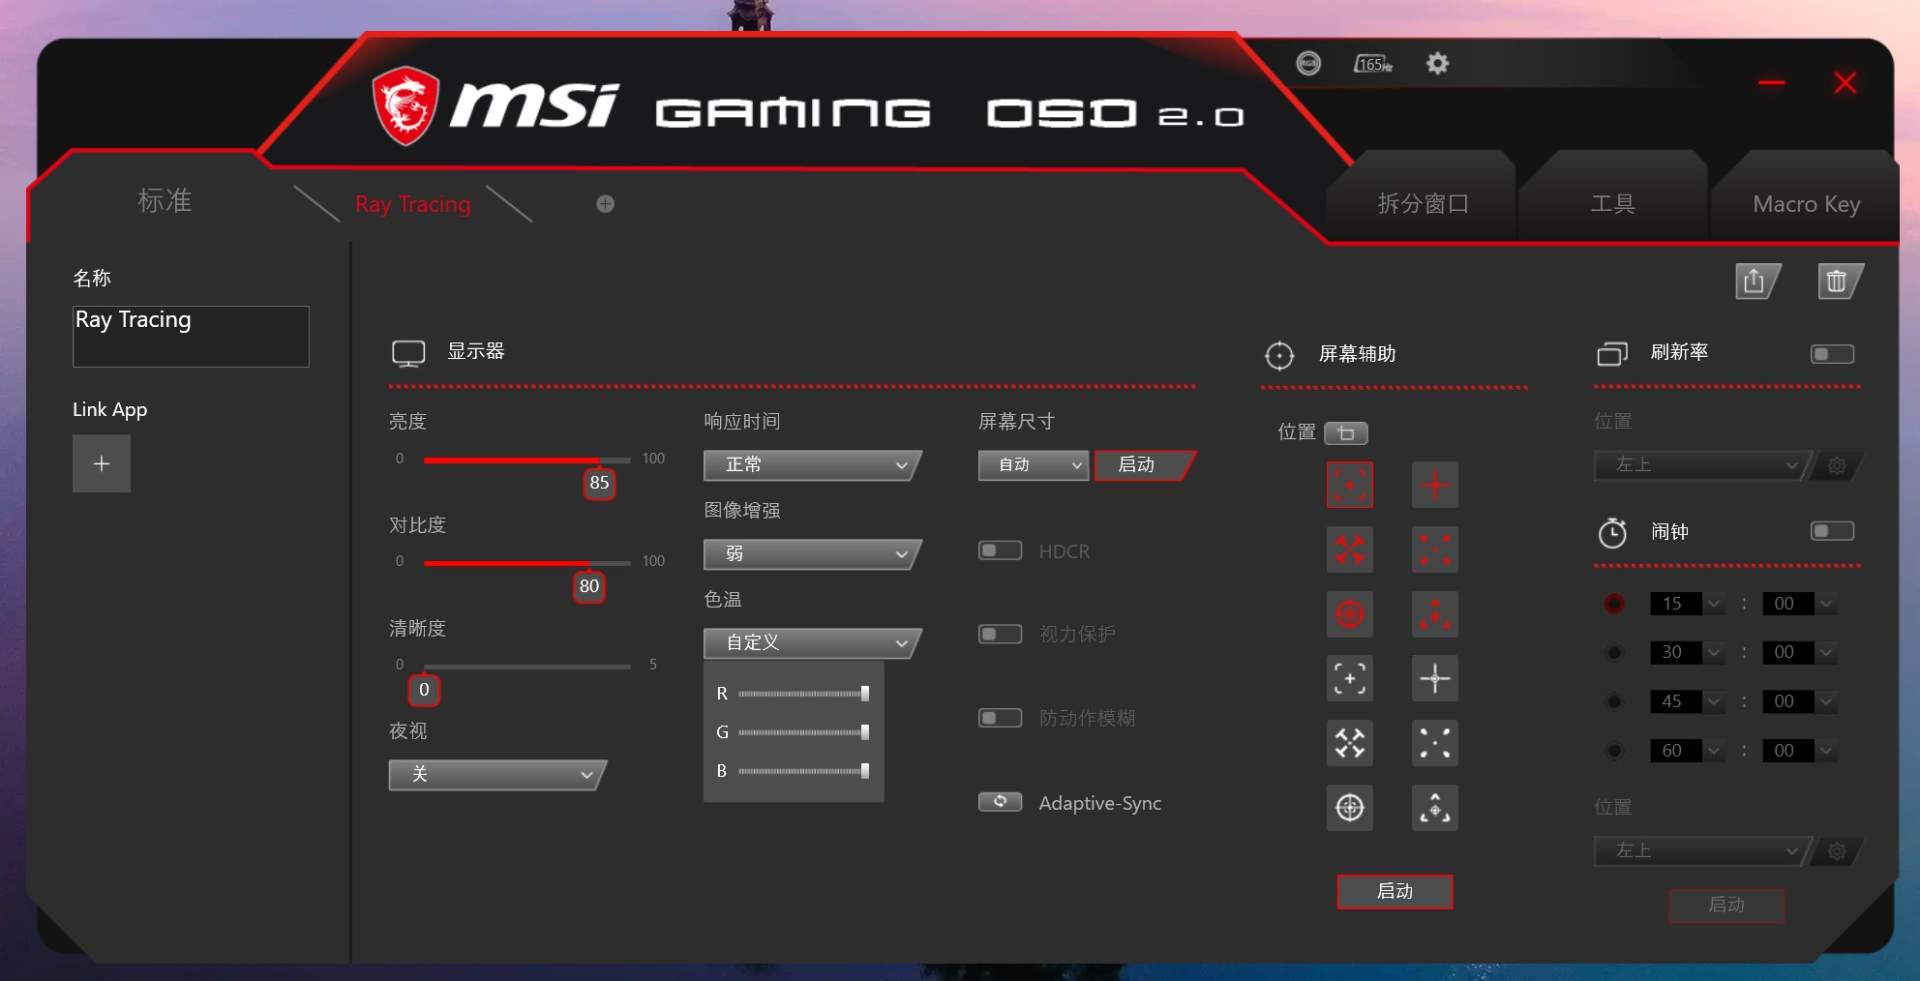
Task: Open the Macro Key tab
Action: 1806,204
